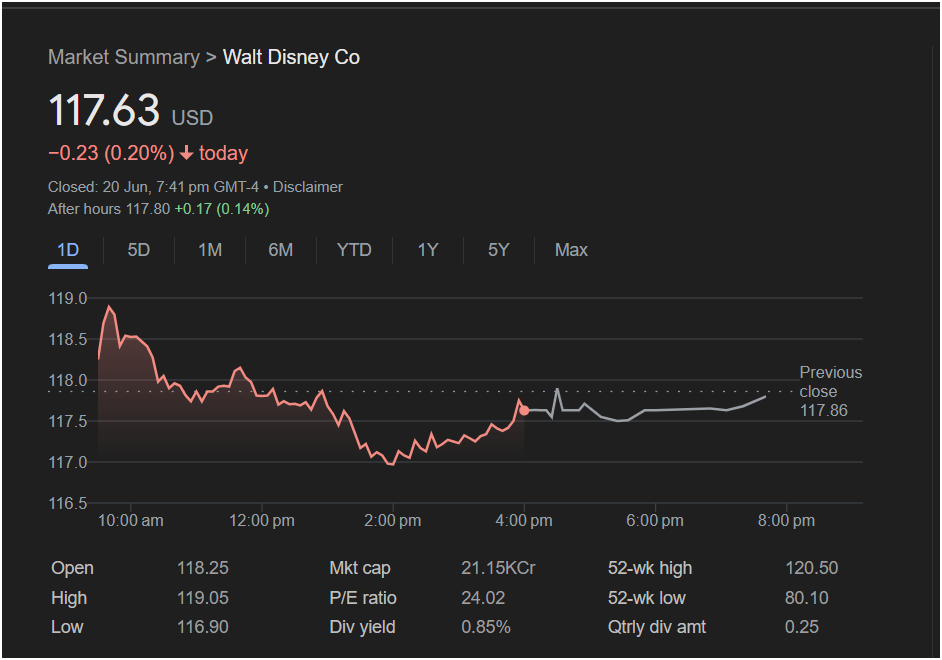Screen dimensions: 942x660
Task: Click the Mkt cap label
Action: [x=360, y=568]
